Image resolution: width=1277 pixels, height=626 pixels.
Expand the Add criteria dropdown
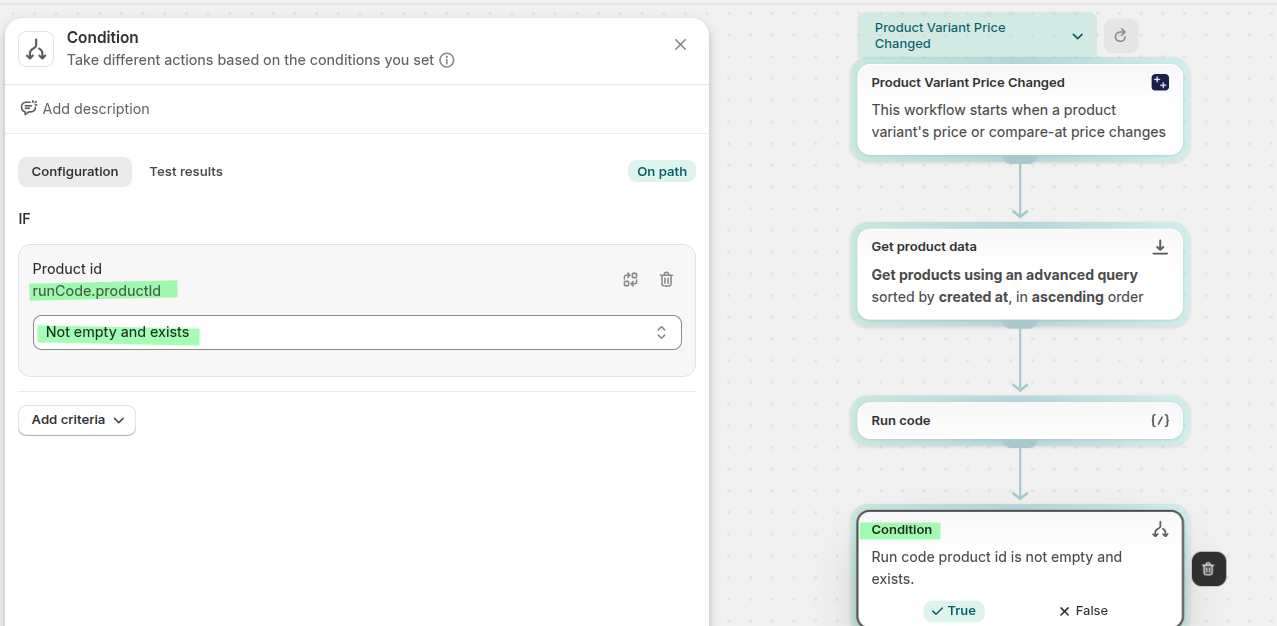(x=77, y=420)
